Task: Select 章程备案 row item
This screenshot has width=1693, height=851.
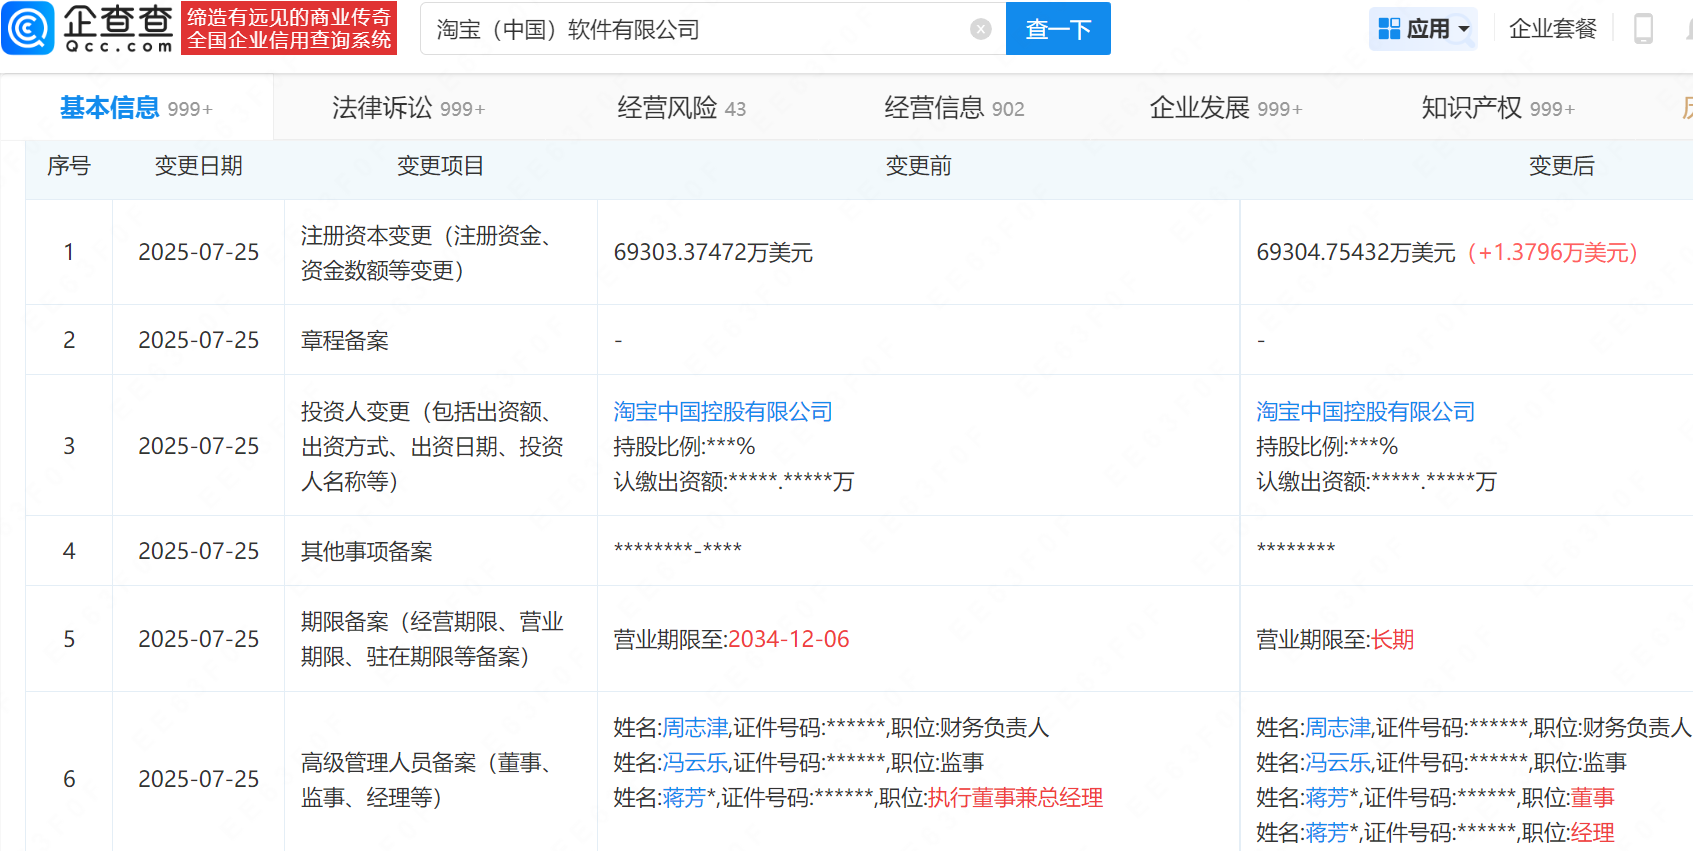Action: pos(345,341)
